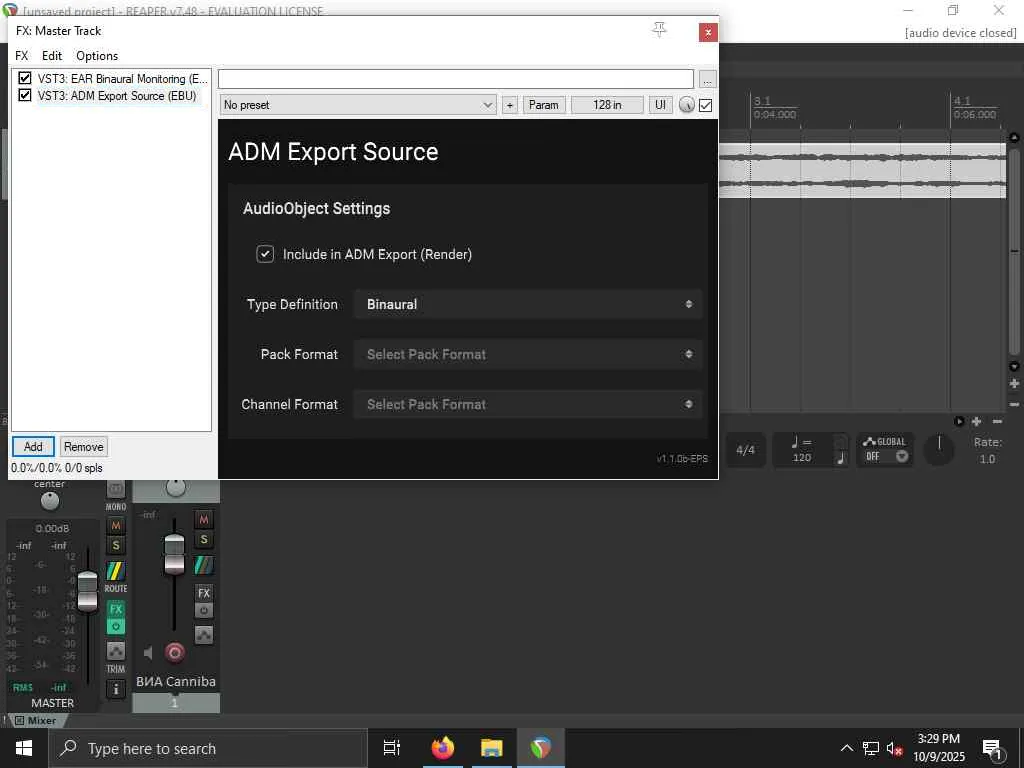Open the master track ROUTE icon
The image size is (1024, 768).
(116, 570)
